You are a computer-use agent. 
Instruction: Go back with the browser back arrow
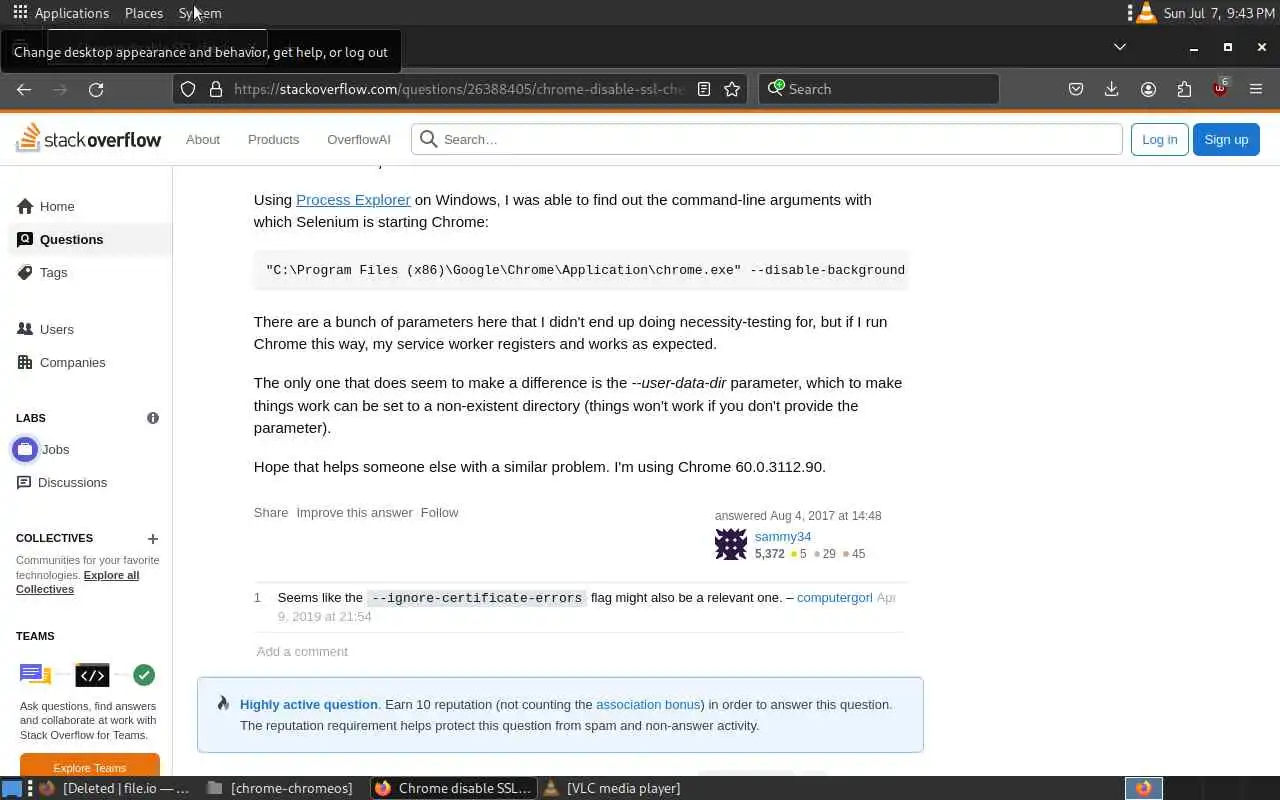24,89
